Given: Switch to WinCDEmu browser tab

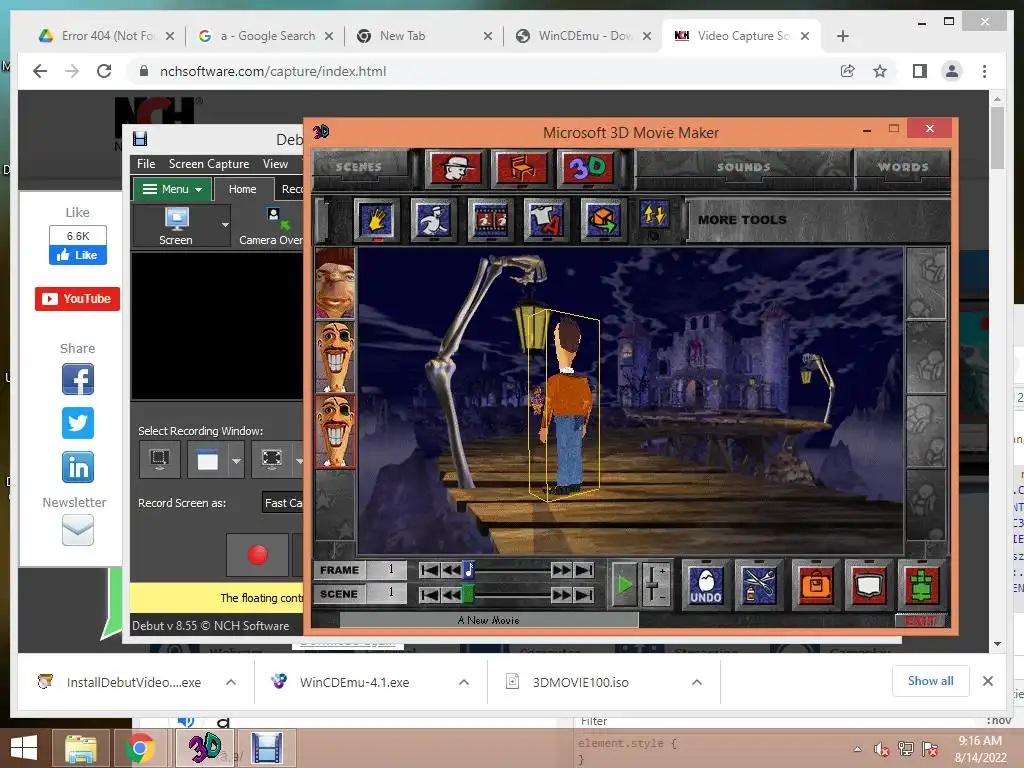Looking at the screenshot, I should 583,36.
